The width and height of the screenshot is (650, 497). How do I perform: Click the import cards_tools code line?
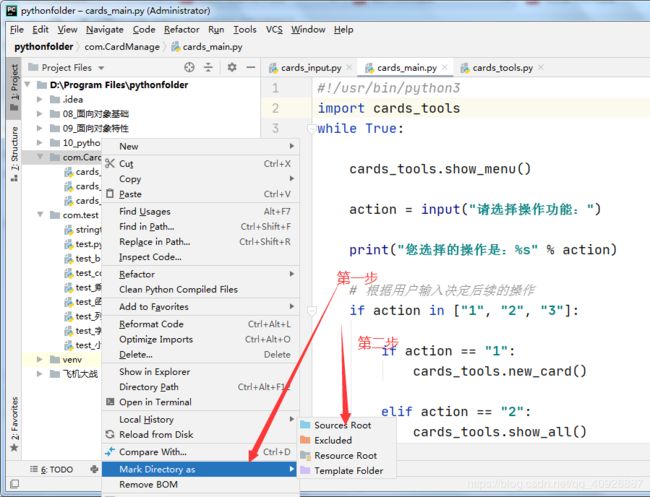[x=388, y=108]
